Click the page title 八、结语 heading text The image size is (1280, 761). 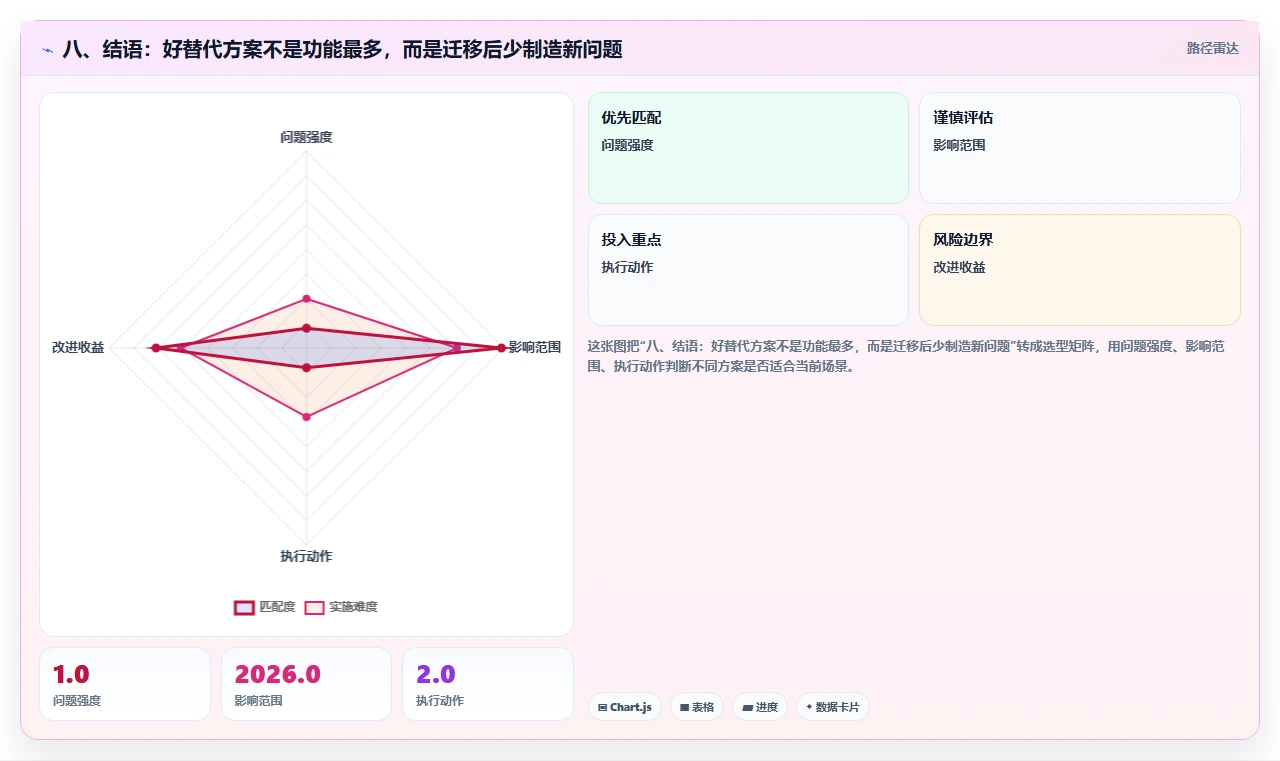click(x=342, y=49)
